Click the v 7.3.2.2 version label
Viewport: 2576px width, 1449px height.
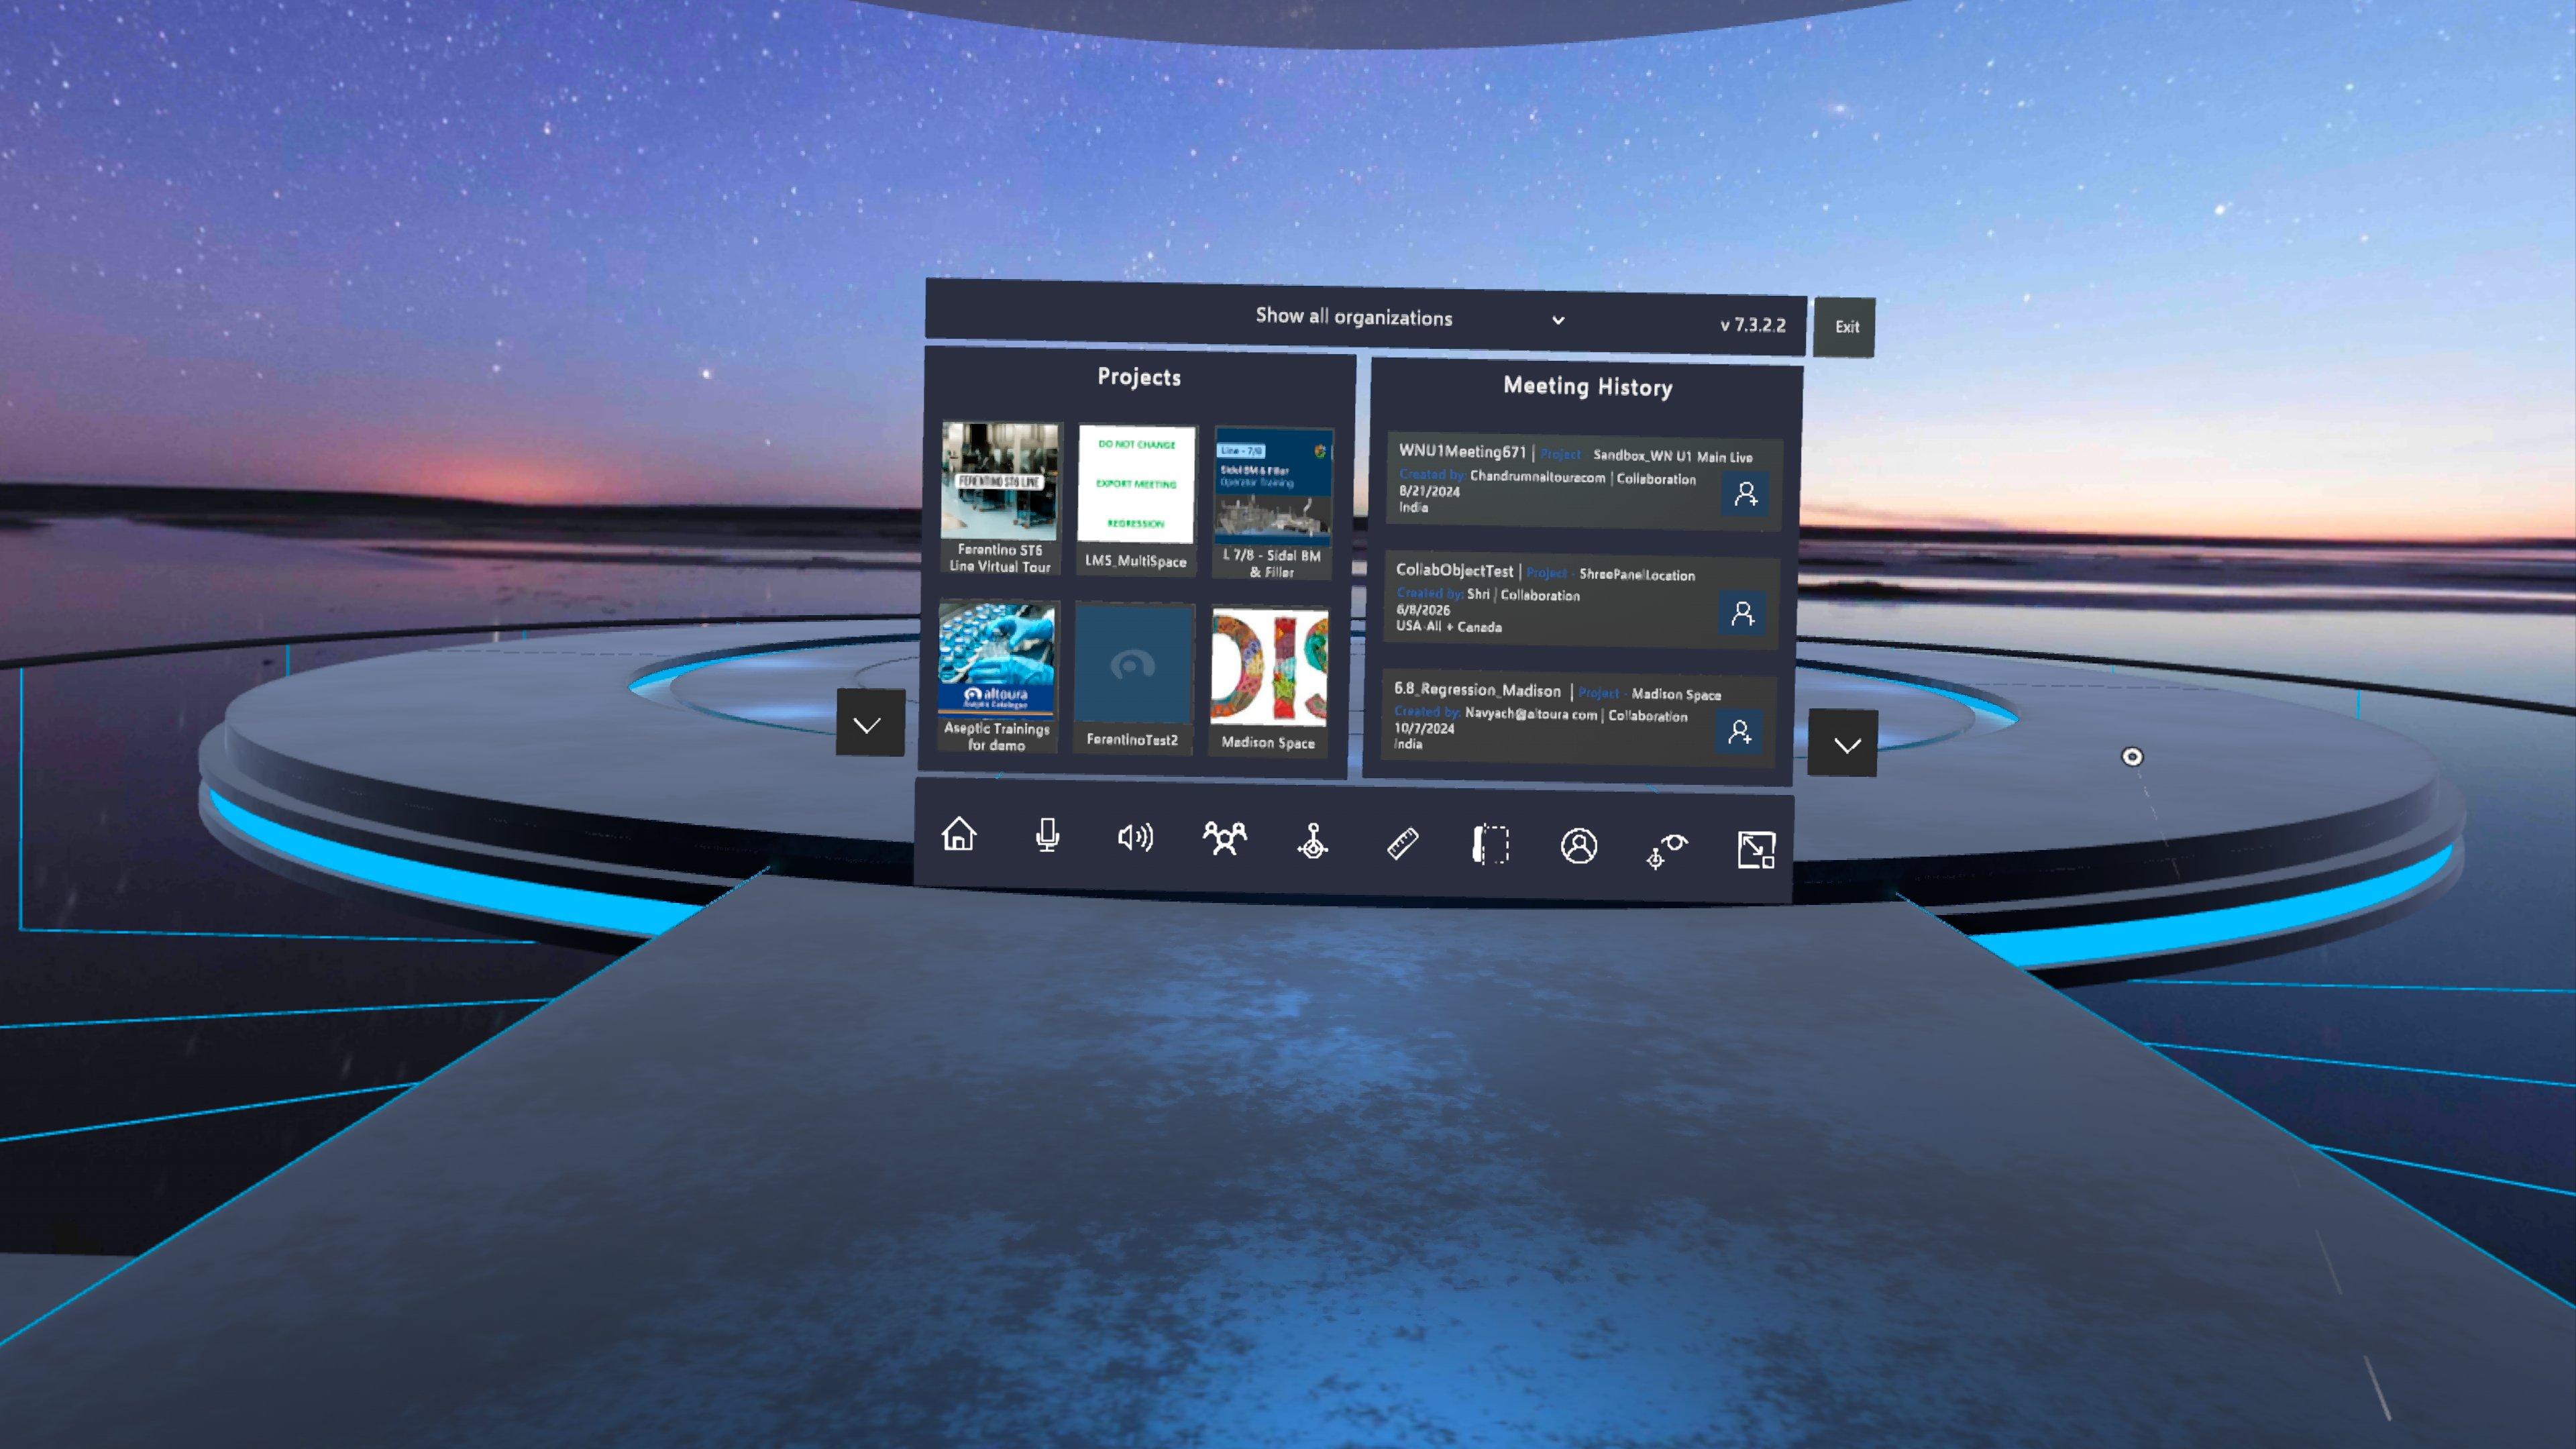1752,325
